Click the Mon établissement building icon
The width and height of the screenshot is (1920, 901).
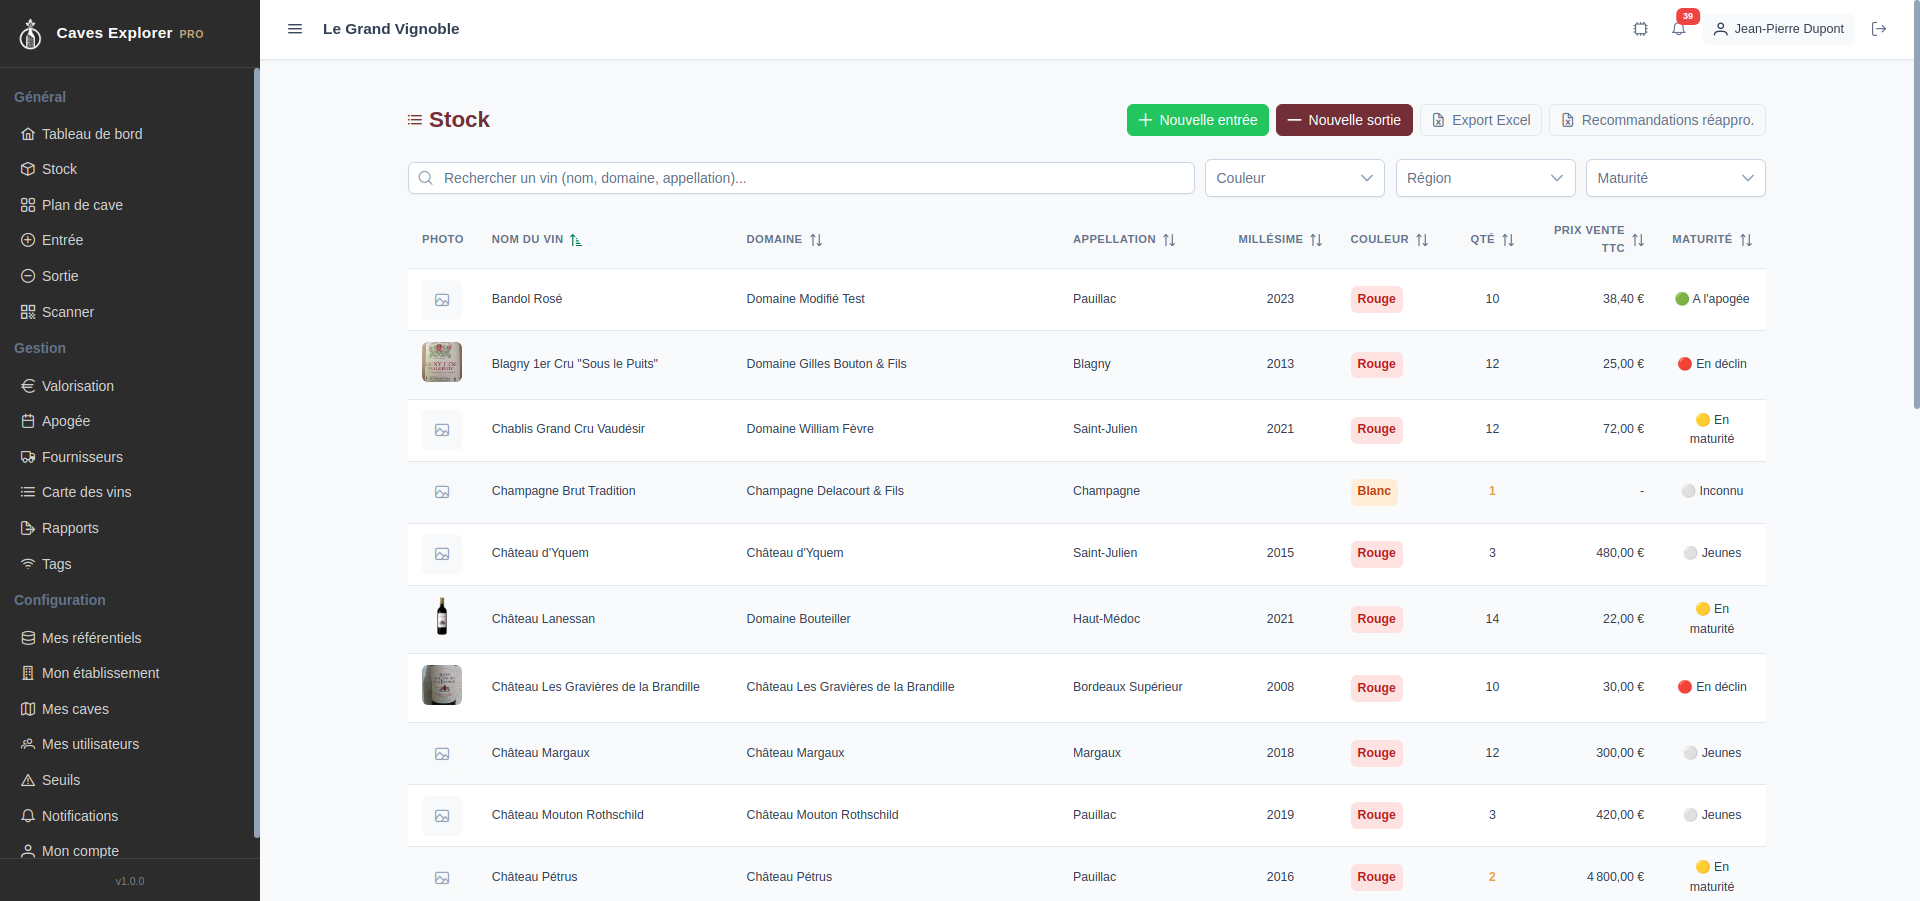28,673
